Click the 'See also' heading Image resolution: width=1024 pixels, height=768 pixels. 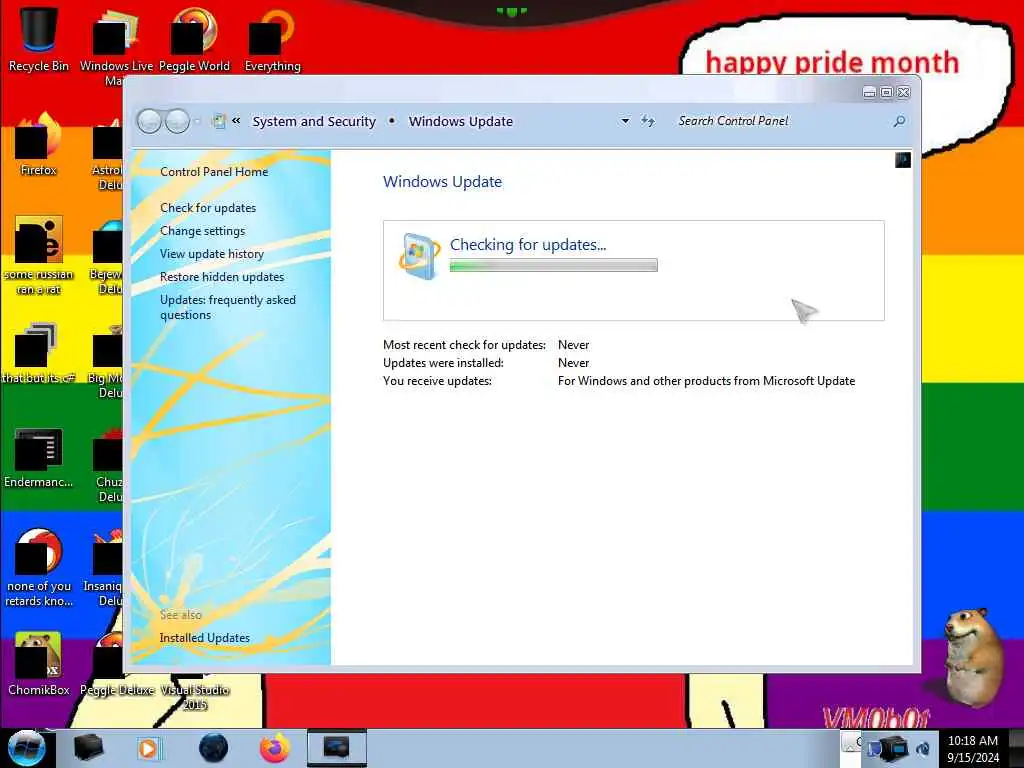coord(181,615)
